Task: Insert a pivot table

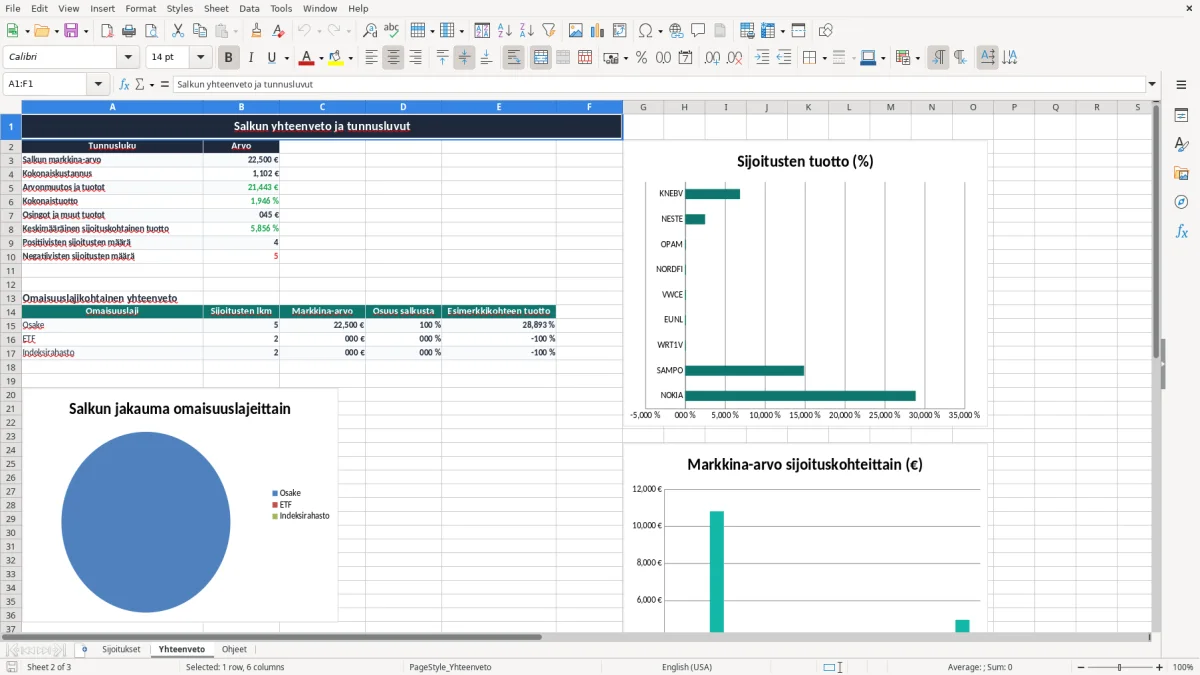Action: pyautogui.click(x=619, y=31)
